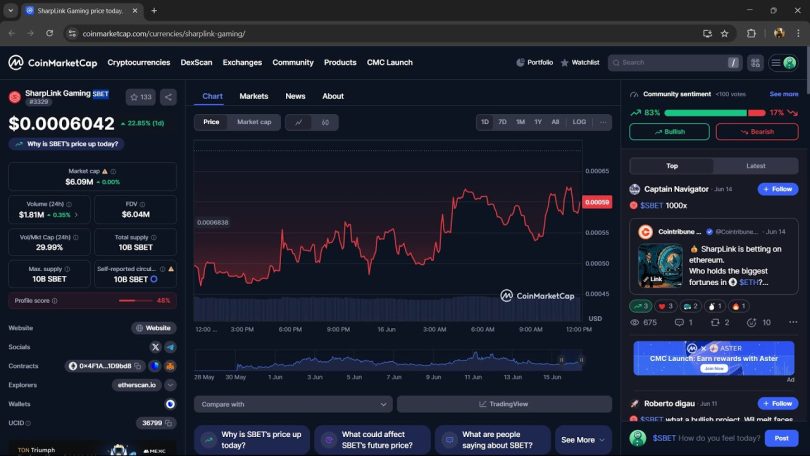Reload the page
The image size is (810, 456).
[50, 34]
